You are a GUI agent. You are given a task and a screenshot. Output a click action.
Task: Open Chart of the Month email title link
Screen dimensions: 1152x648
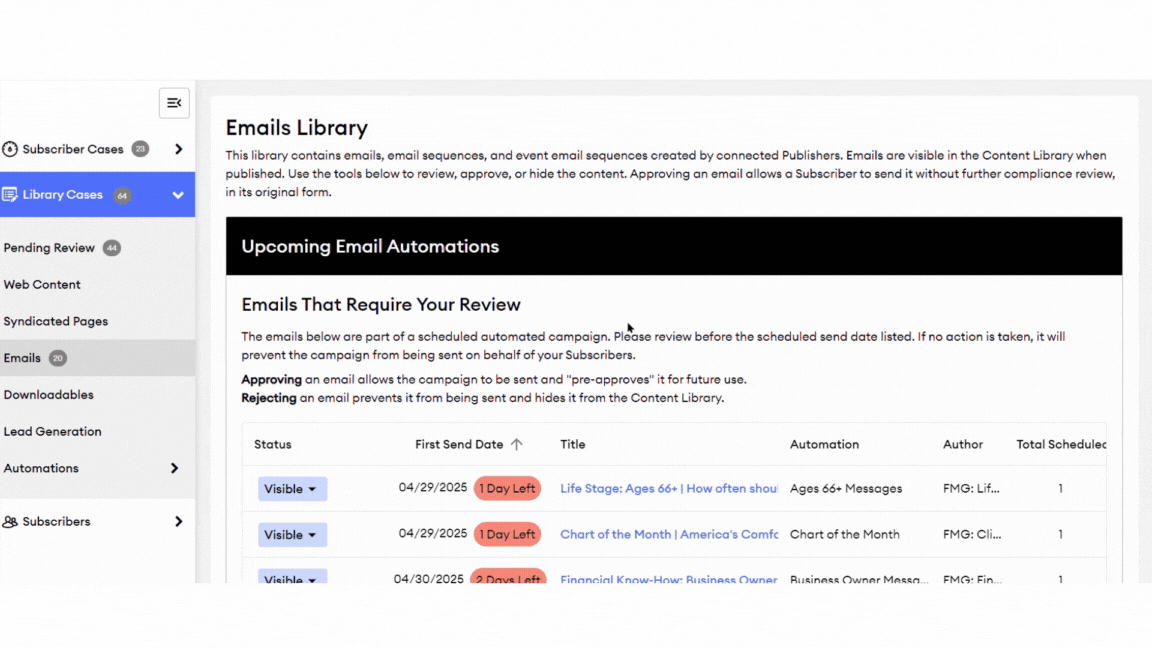click(668, 535)
